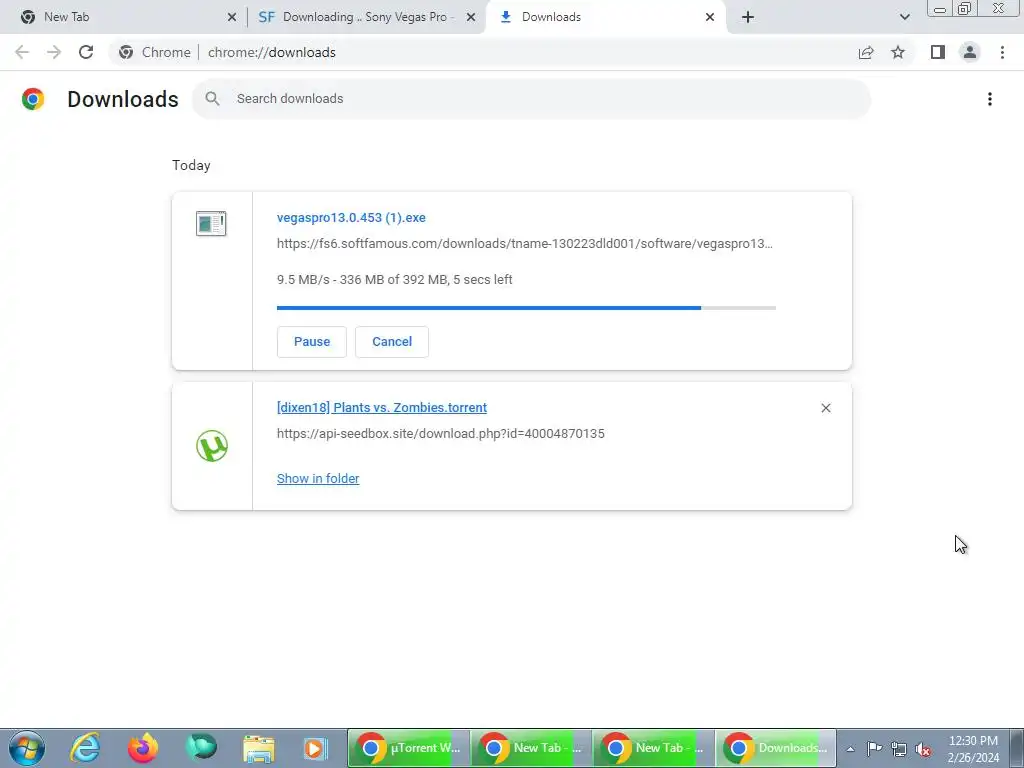Open the side panel icon
Image resolution: width=1024 pixels, height=768 pixels.
938,52
